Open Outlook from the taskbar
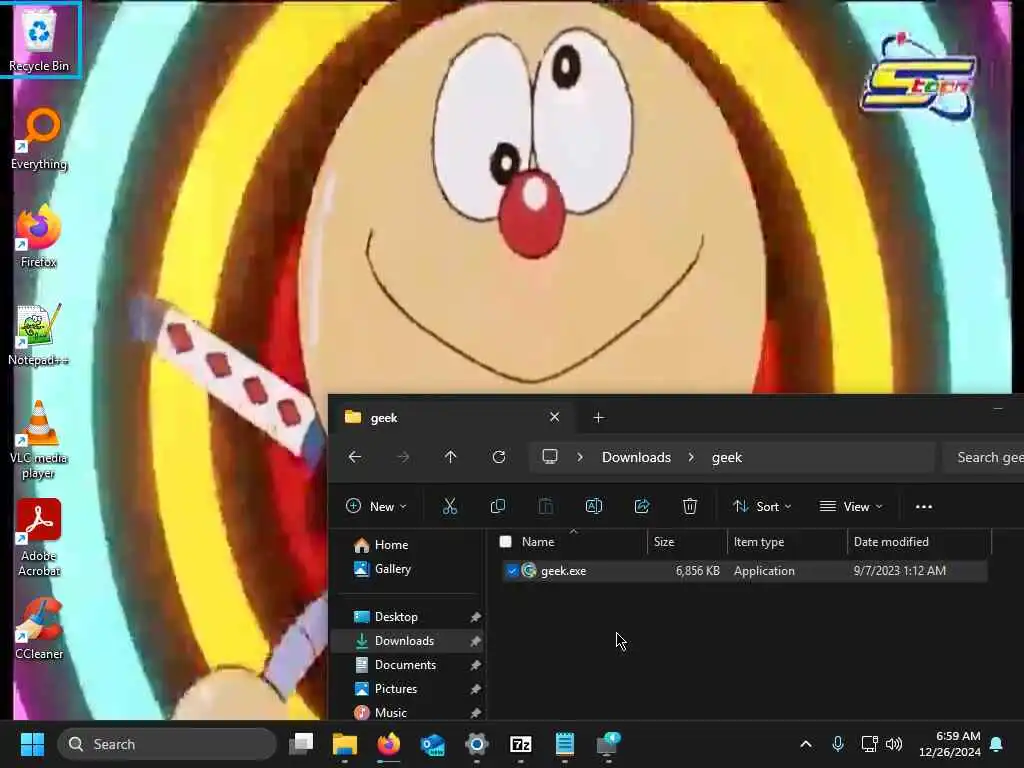This screenshot has height=768, width=1024. click(432, 744)
